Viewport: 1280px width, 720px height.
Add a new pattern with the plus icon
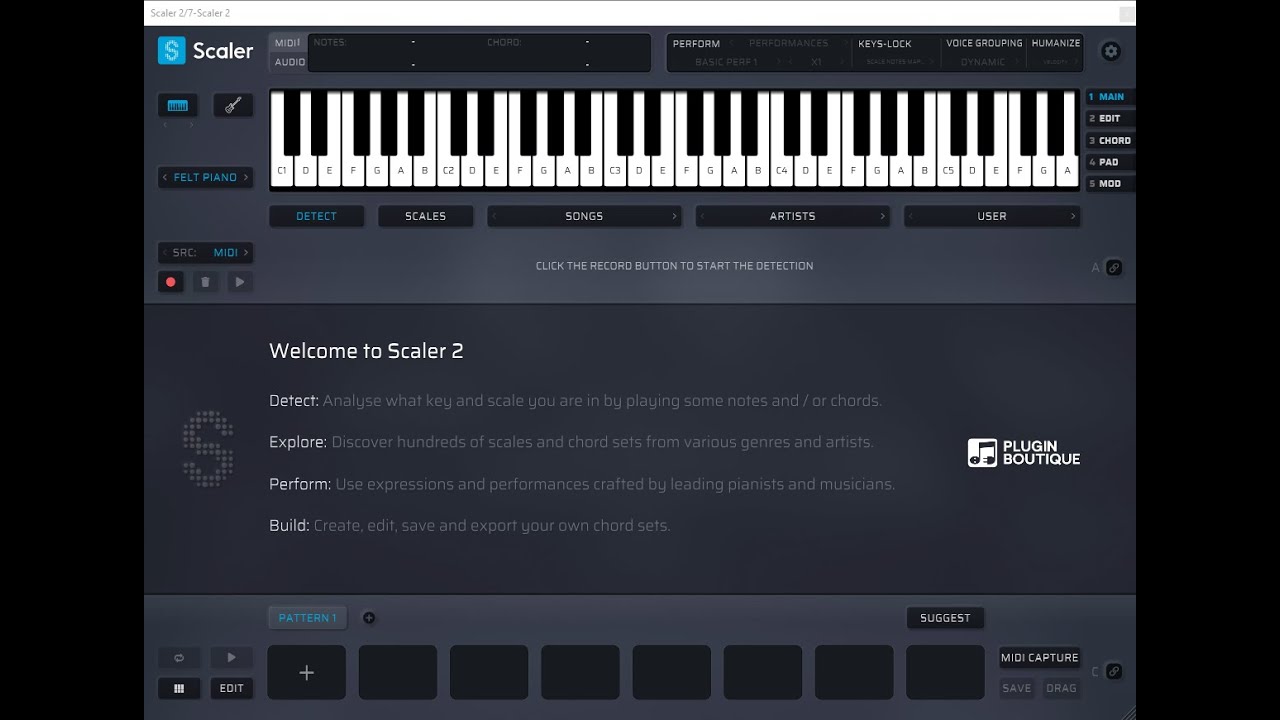369,618
